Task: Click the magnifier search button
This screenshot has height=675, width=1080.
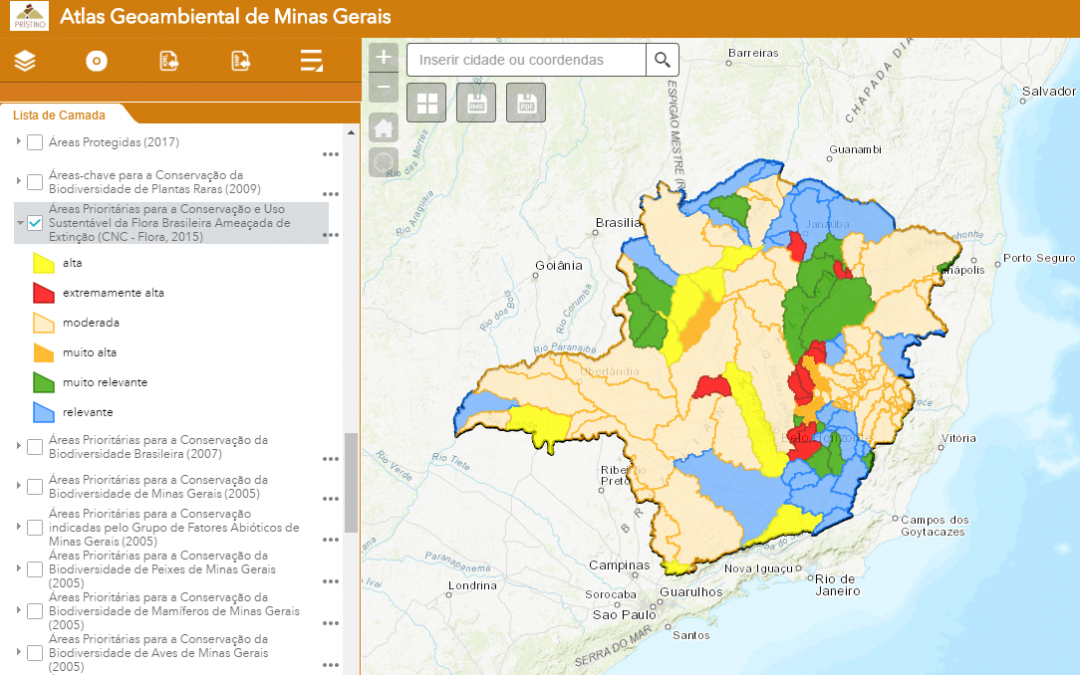Action: point(662,60)
